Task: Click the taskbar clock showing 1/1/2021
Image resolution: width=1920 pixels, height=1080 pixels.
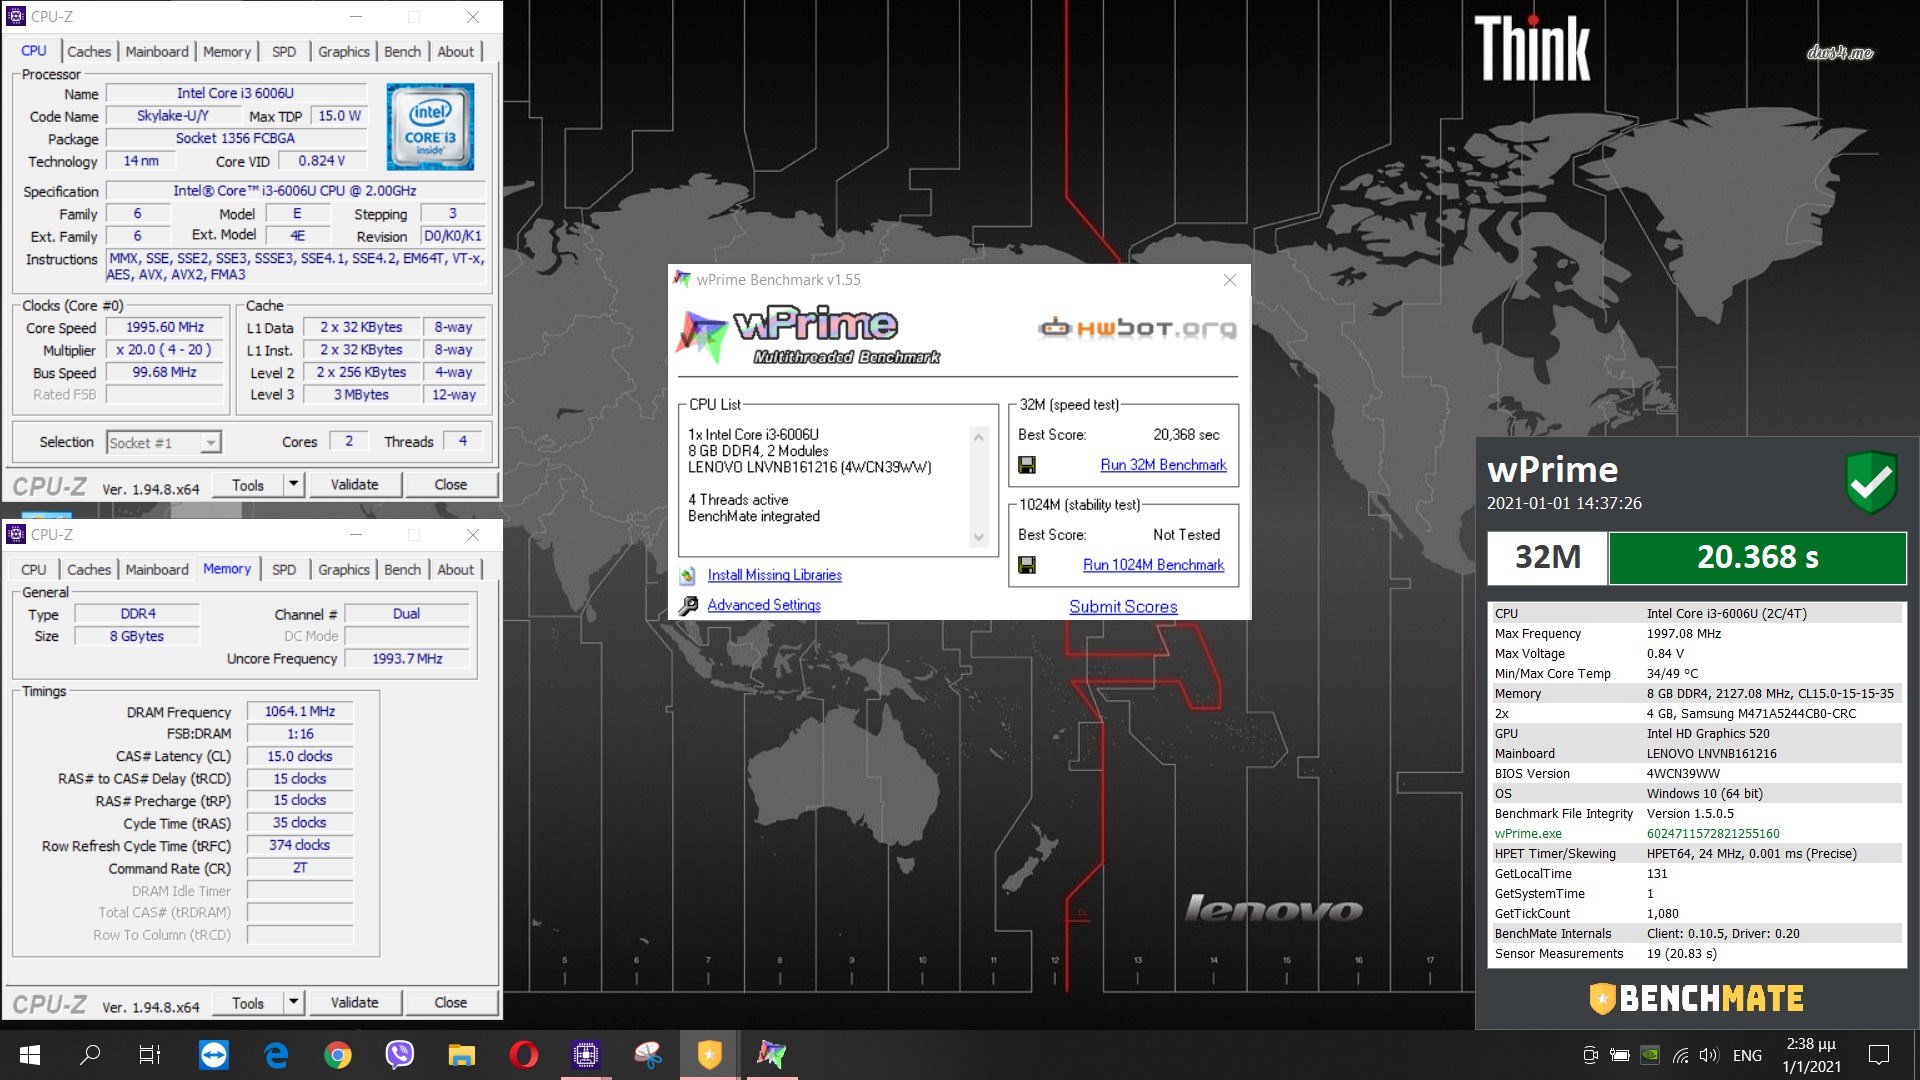Action: [1811, 1055]
